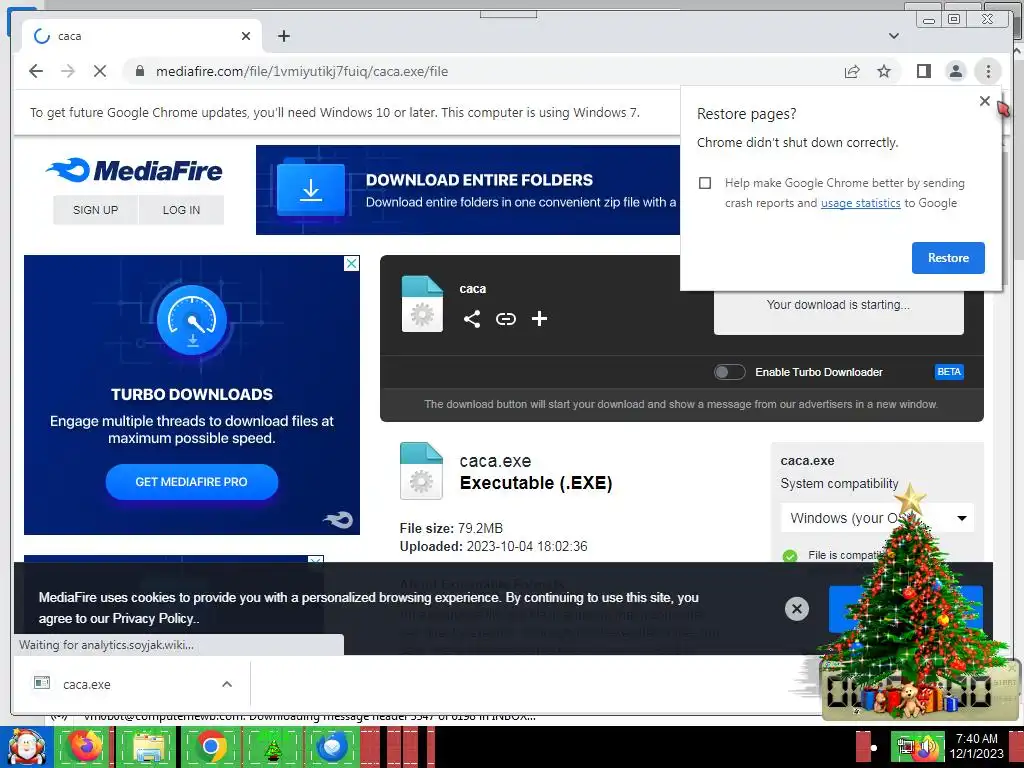Open Chrome three-dot menu
This screenshot has width=1024, height=768.
pyautogui.click(x=988, y=71)
